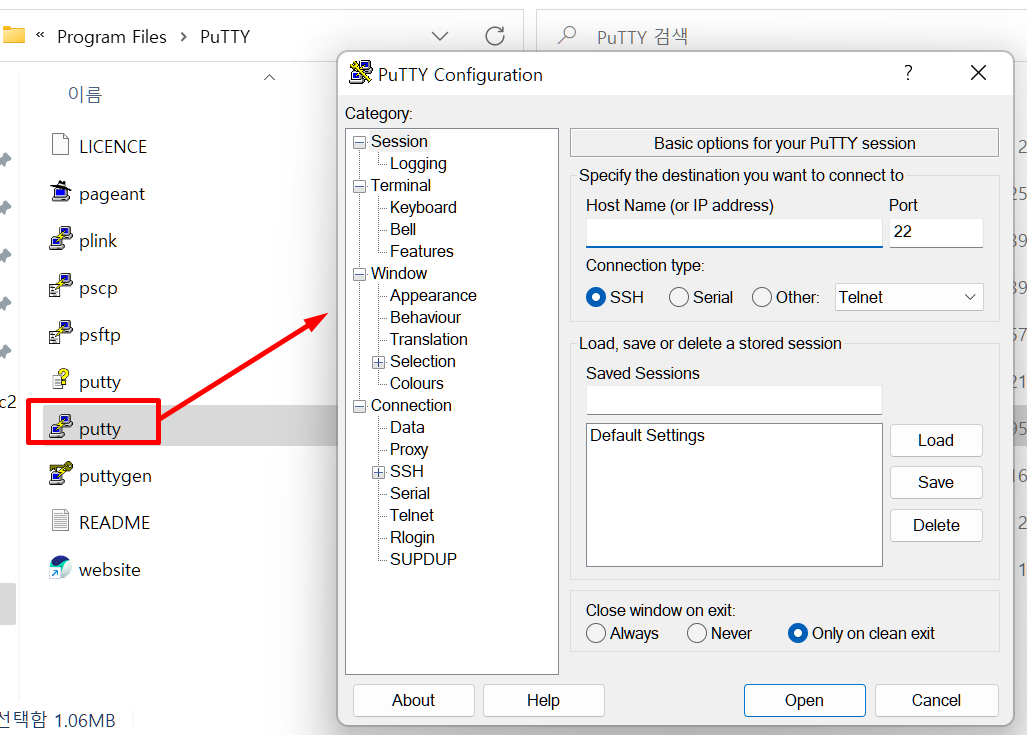Click the putty help file icon with question mark
This screenshot has height=735, width=1027.
coord(60,379)
